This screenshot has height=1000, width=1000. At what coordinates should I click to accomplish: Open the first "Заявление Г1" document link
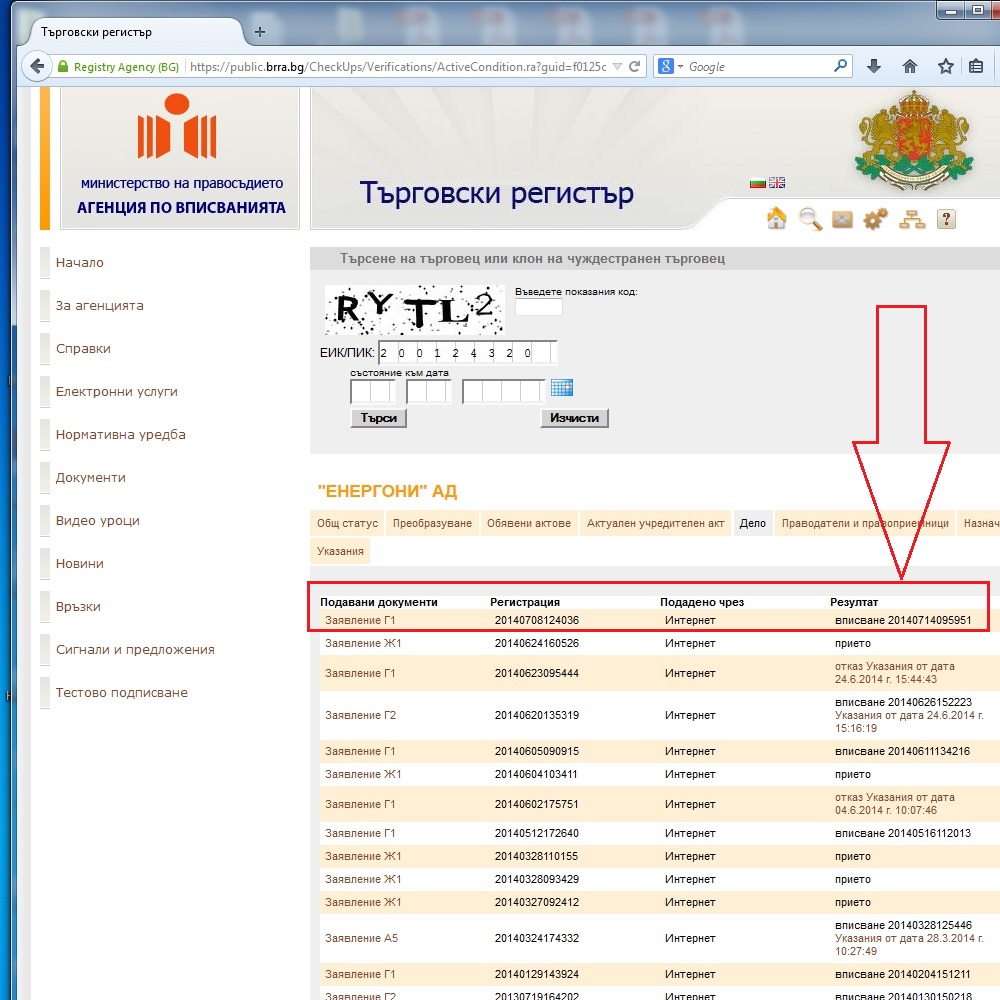[x=360, y=621]
